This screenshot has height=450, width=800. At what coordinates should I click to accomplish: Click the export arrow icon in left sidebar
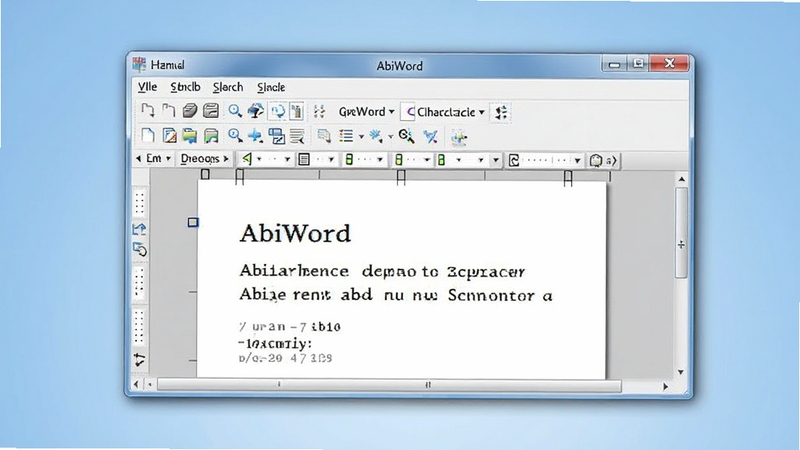pos(139,229)
